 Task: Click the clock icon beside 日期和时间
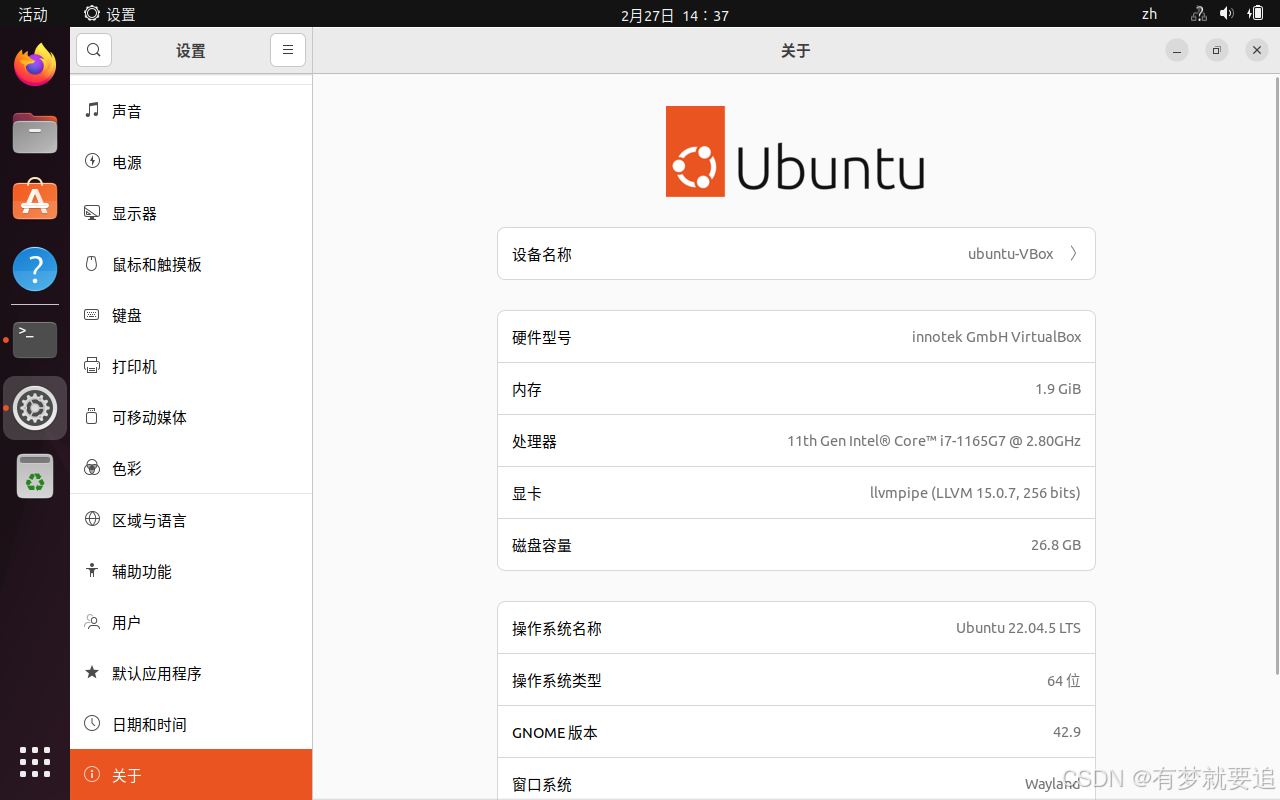point(92,723)
